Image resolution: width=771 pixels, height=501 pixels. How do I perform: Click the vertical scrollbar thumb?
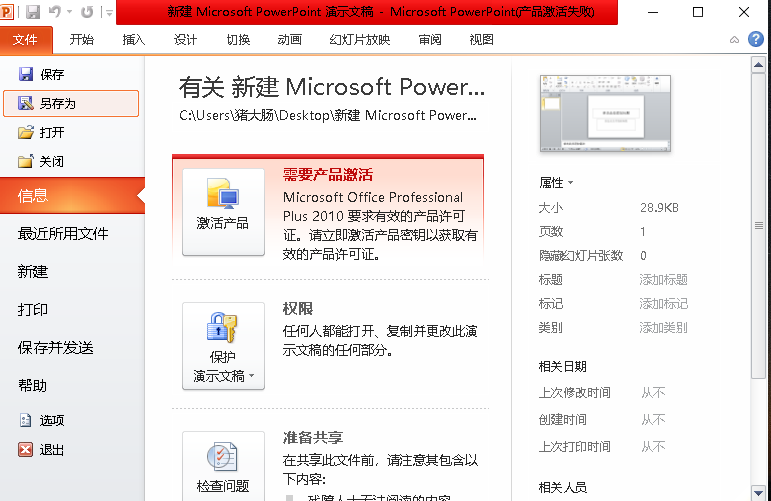pos(758,226)
